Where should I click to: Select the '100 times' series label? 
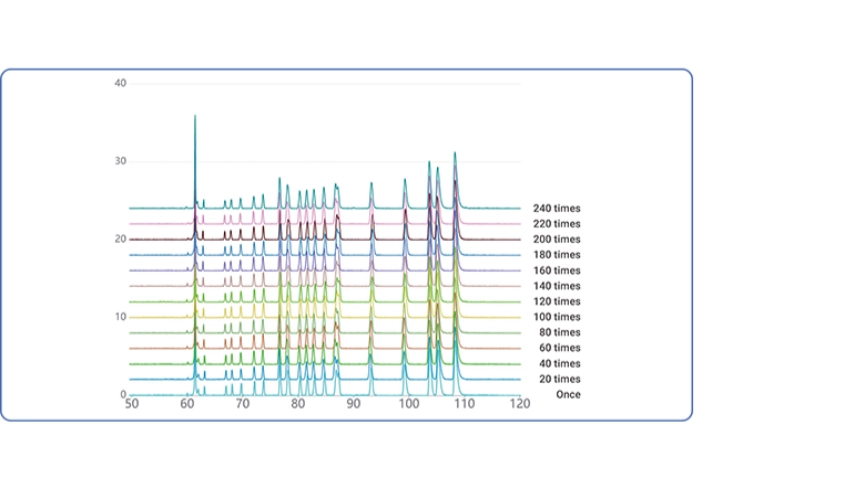(556, 317)
